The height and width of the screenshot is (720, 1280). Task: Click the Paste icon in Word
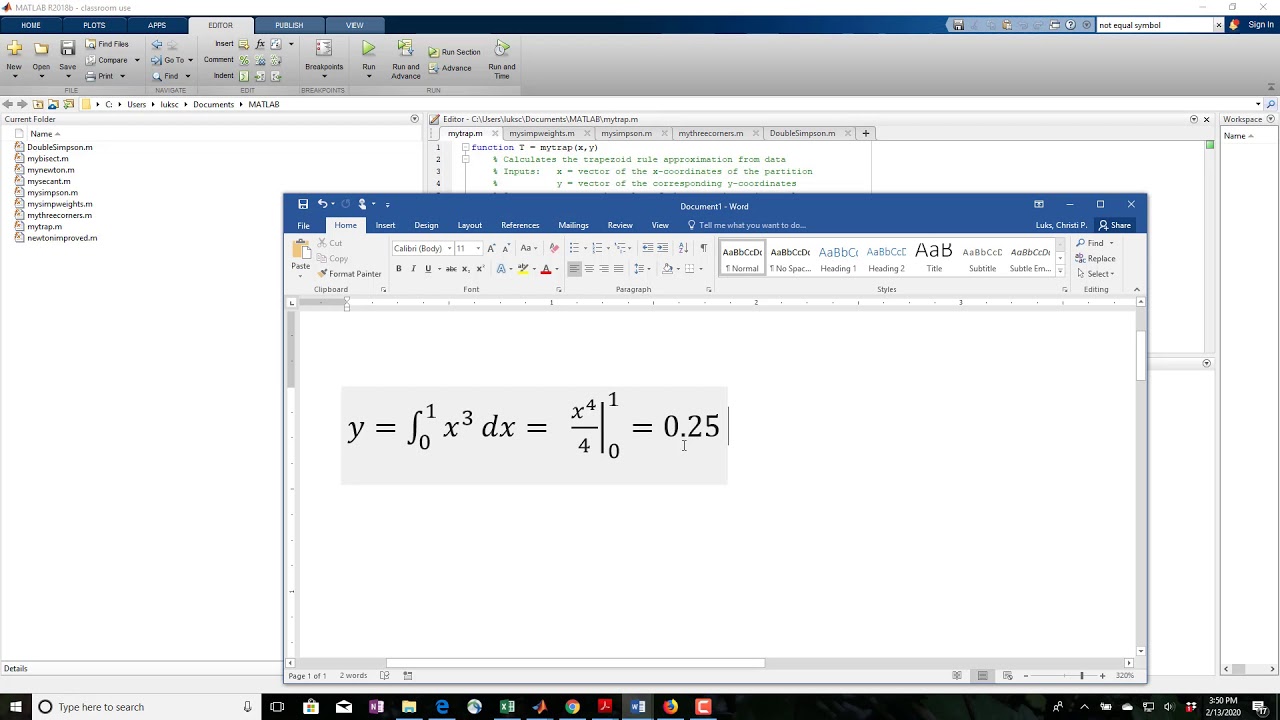pyautogui.click(x=301, y=250)
